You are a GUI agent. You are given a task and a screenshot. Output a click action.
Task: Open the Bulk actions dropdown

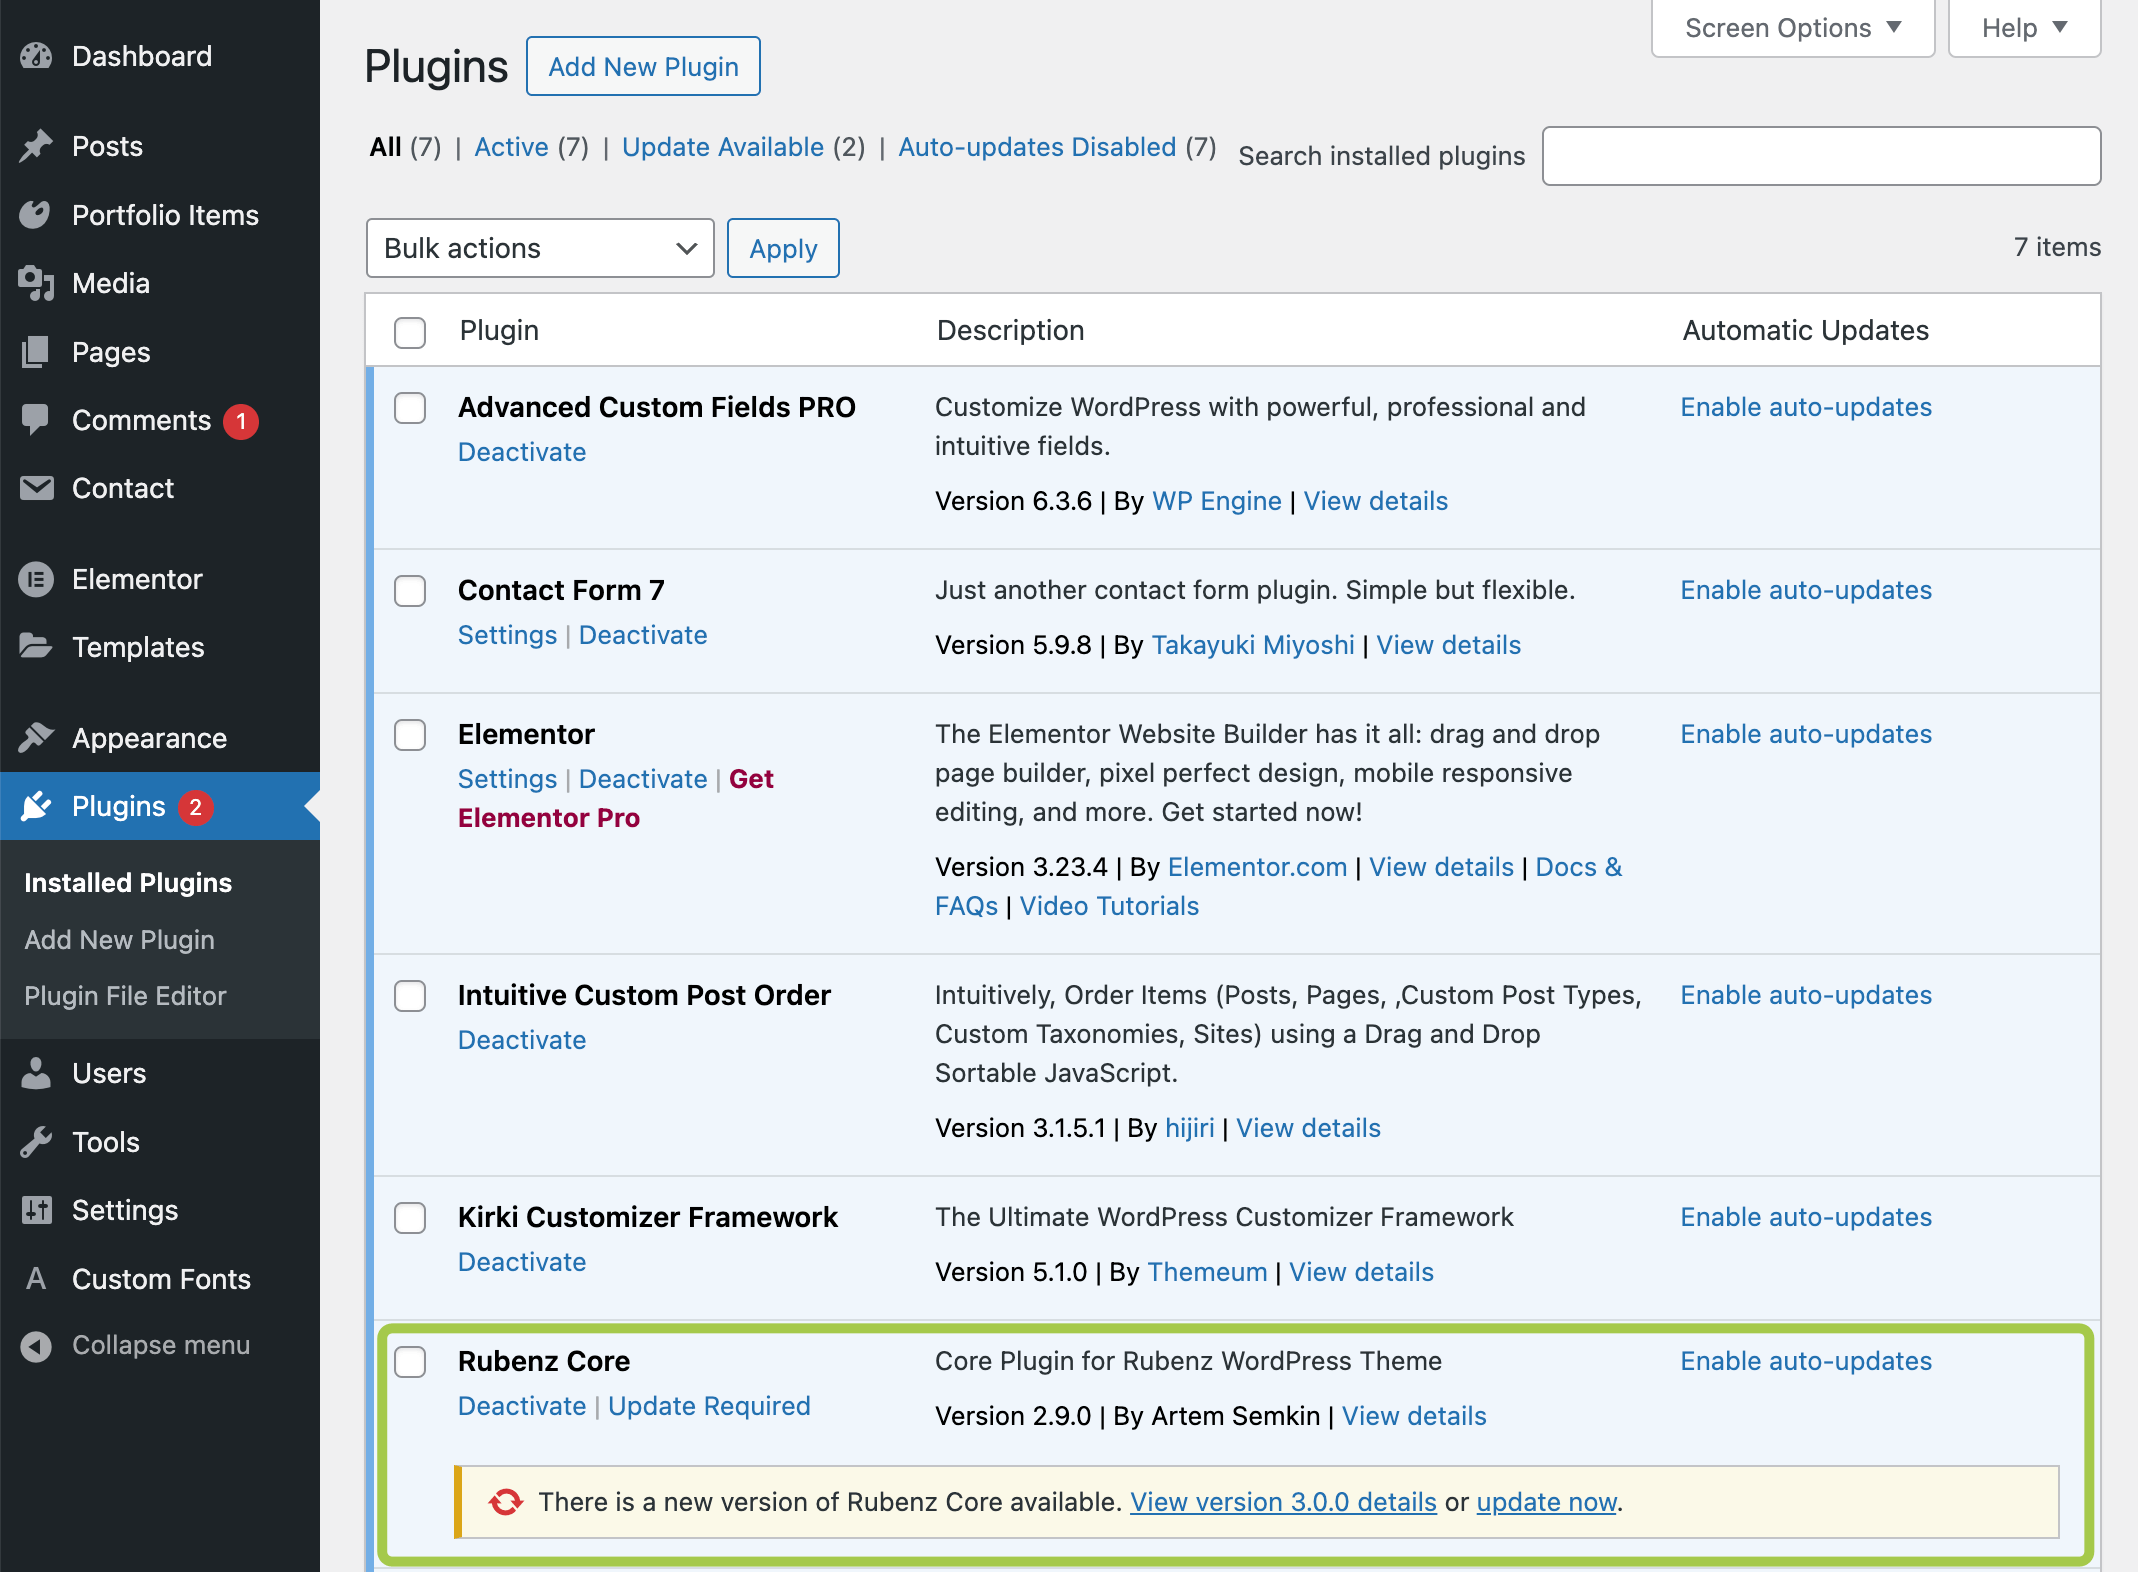tap(540, 248)
